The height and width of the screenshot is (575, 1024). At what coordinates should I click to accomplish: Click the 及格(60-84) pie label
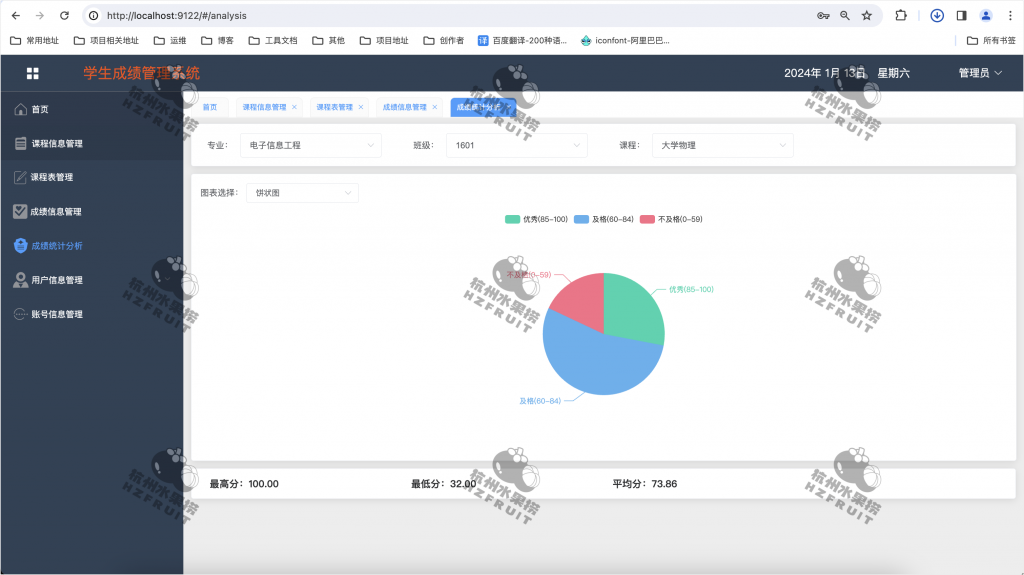pos(540,401)
